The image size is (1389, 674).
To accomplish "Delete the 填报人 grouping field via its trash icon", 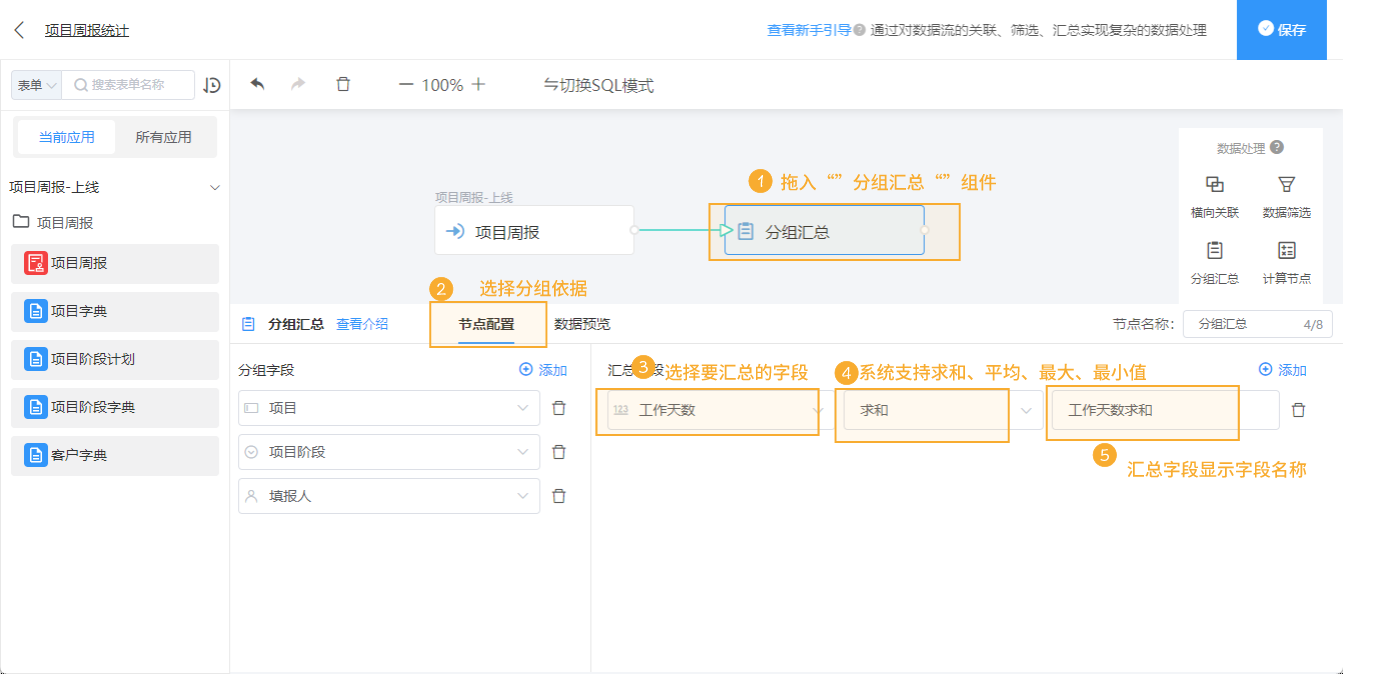I will tap(558, 495).
